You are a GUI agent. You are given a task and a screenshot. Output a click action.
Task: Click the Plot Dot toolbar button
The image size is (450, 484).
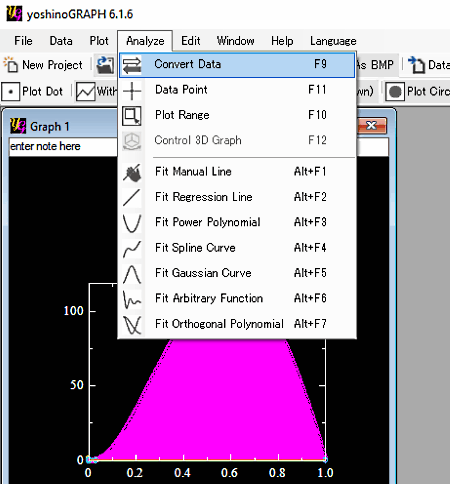(33, 91)
